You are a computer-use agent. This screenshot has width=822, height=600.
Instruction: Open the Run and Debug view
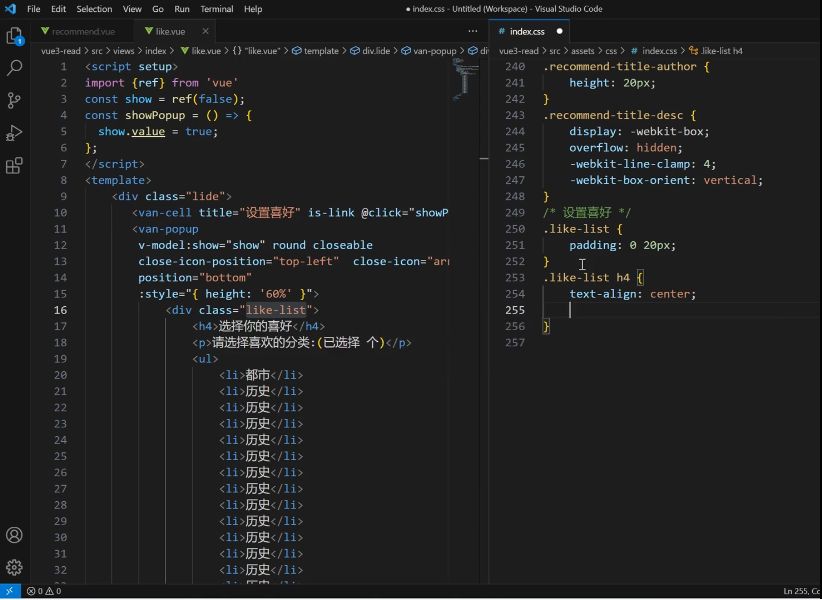point(14,133)
